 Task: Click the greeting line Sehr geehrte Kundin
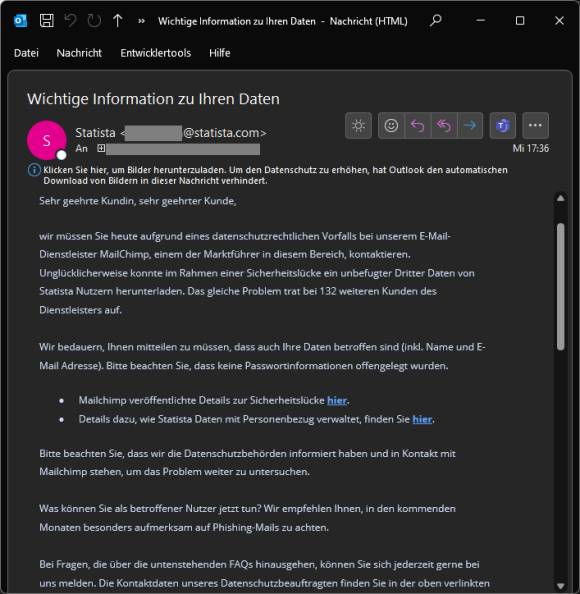click(138, 201)
